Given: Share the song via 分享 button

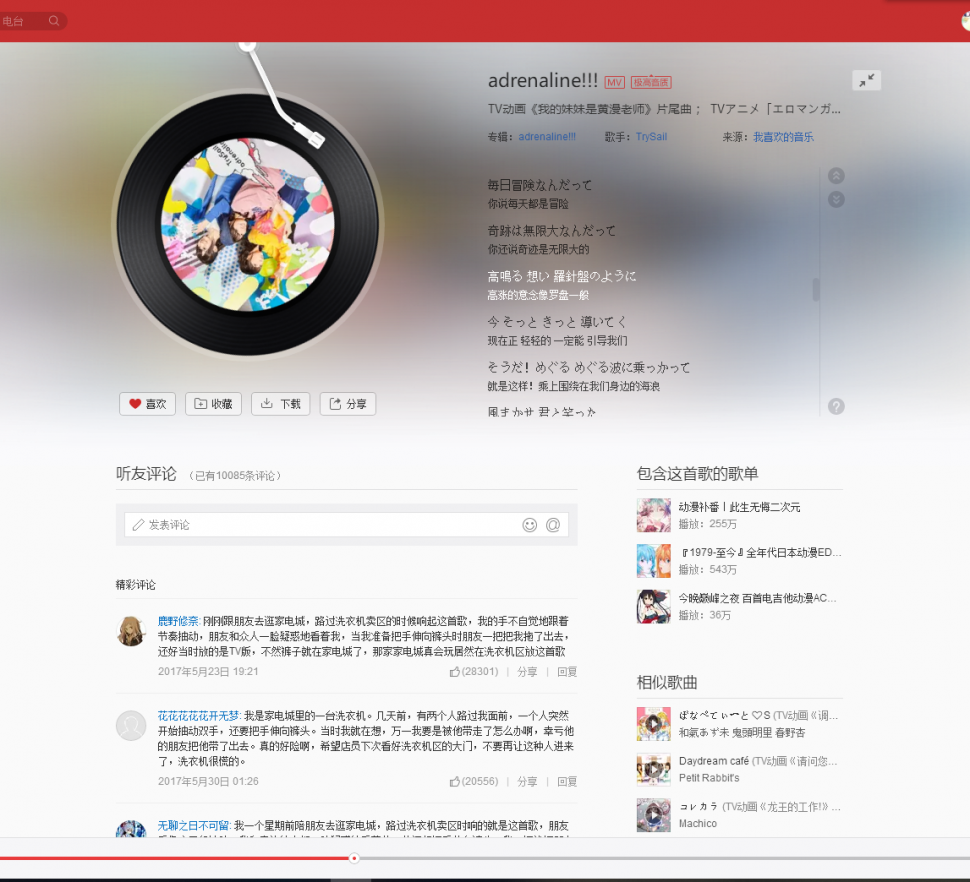Looking at the screenshot, I should (x=347, y=404).
